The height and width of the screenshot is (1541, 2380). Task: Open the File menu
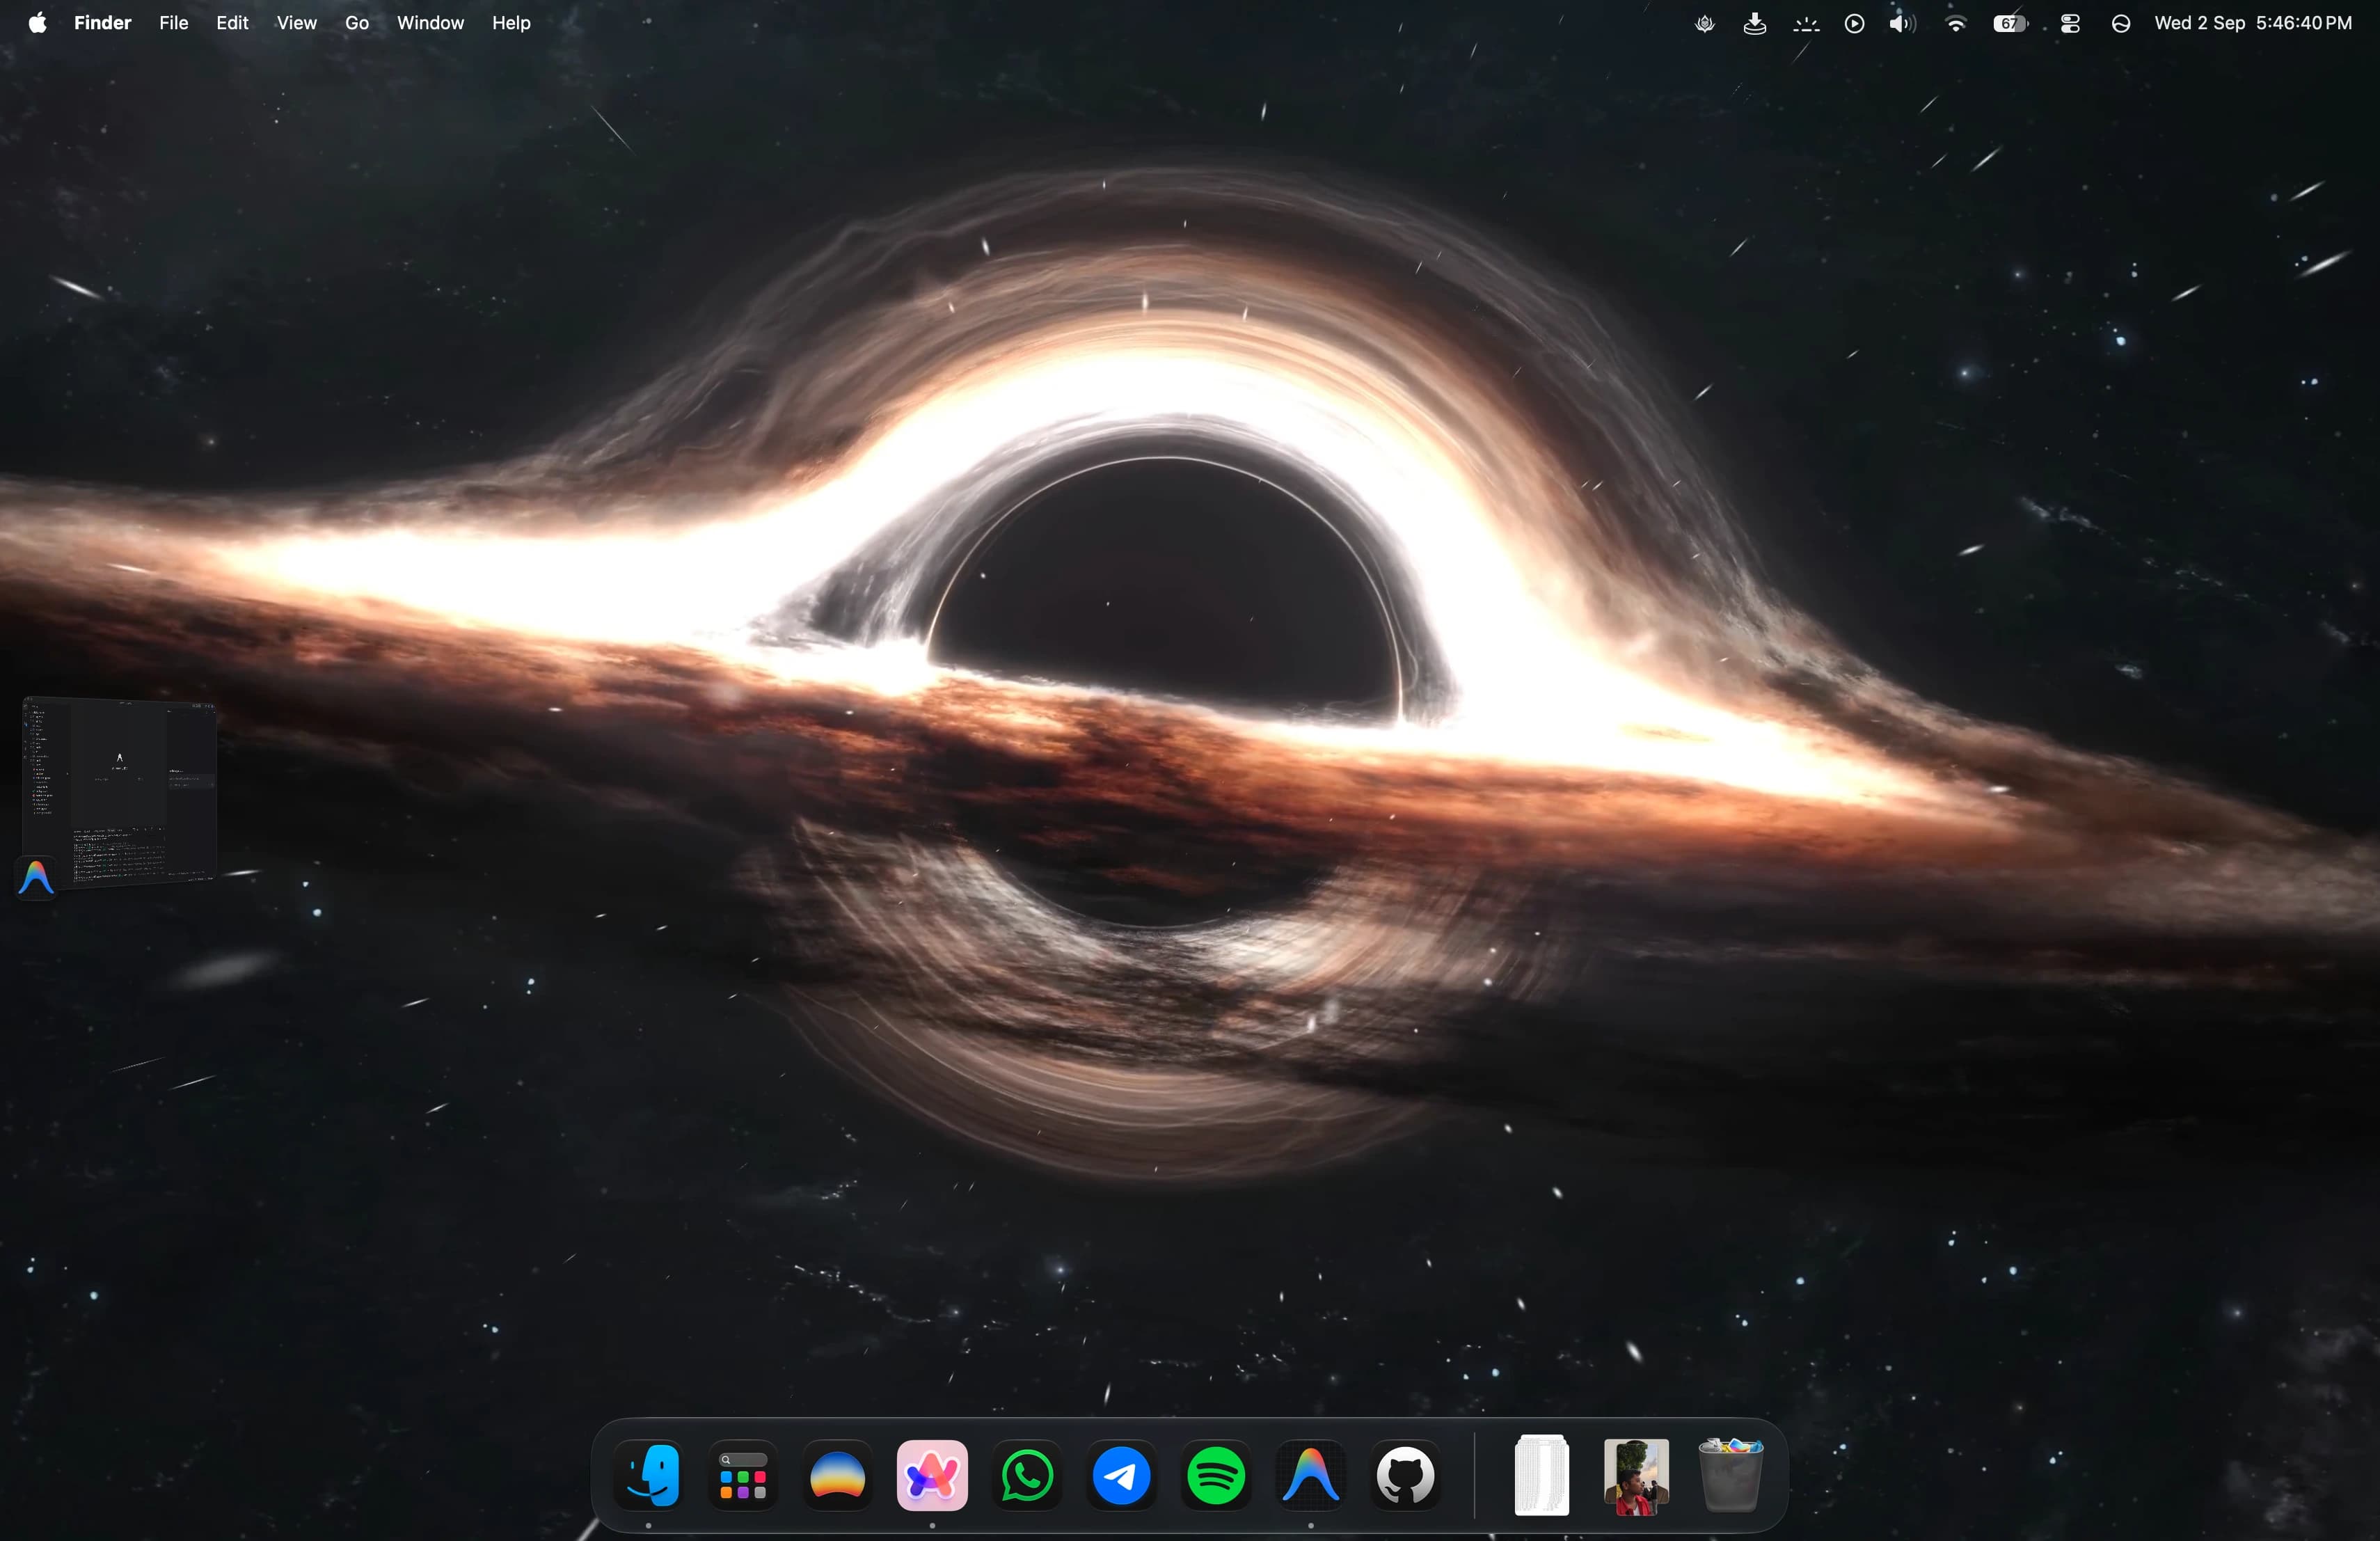[x=173, y=22]
